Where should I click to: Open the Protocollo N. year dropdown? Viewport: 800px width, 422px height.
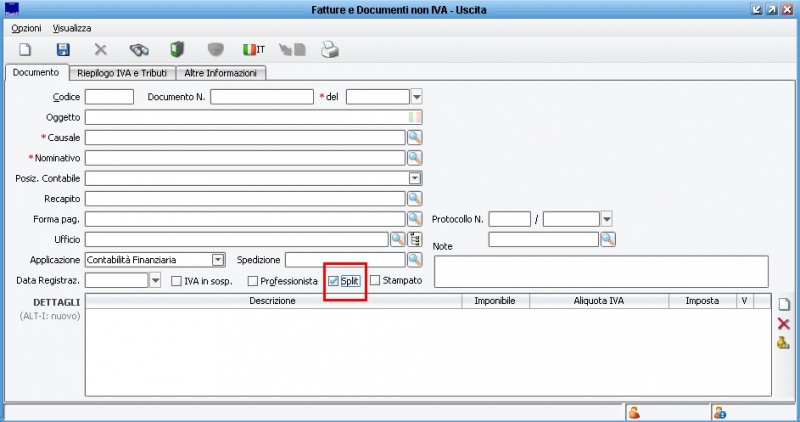(x=607, y=219)
